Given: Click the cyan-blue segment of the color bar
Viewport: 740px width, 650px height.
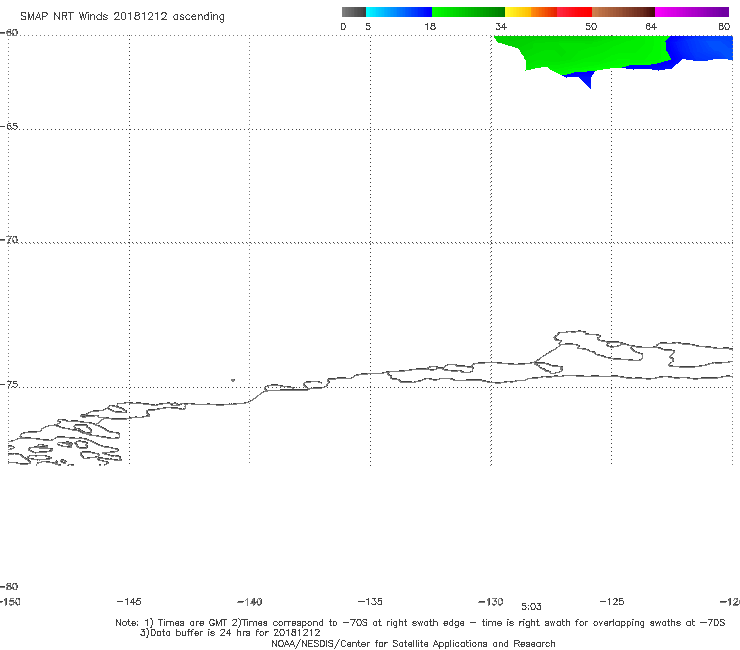Looking at the screenshot, I should coord(399,12).
